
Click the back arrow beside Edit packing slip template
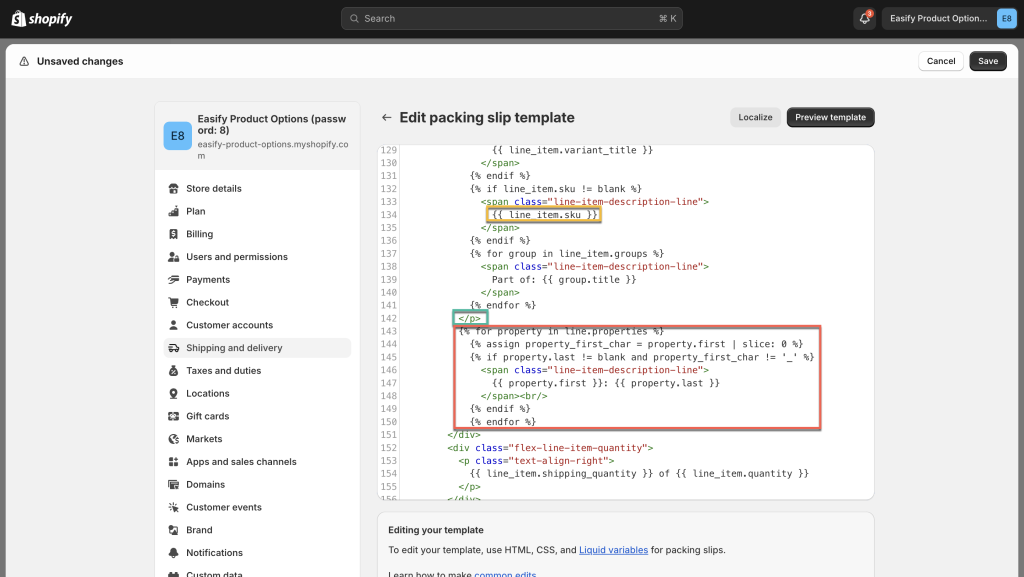click(x=386, y=117)
